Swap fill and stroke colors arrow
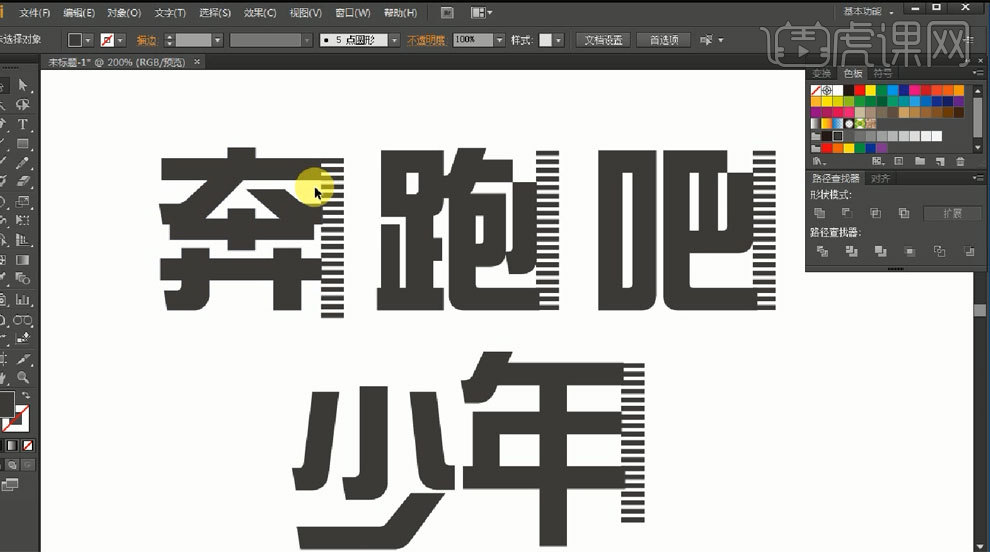Screen dimensions: 990x552 click(x=26, y=395)
